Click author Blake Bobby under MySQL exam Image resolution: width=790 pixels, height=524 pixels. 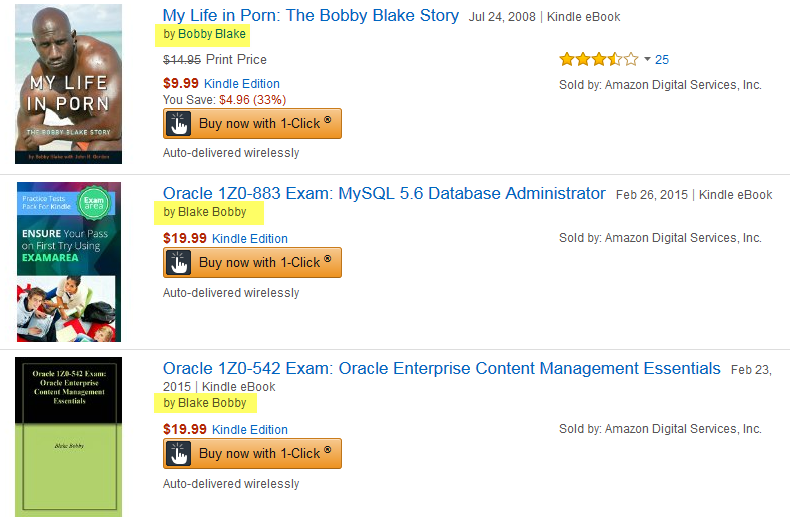[212, 212]
